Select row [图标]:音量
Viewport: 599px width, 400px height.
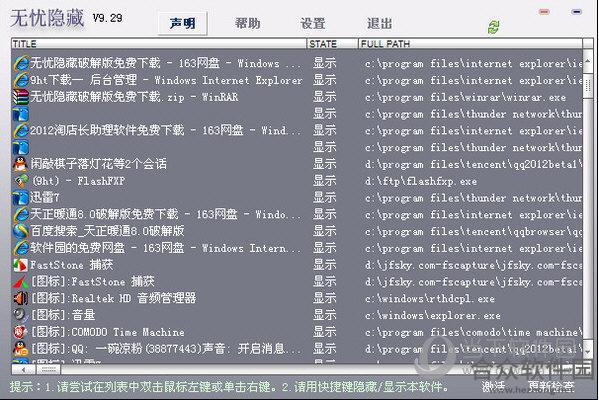pos(297,315)
